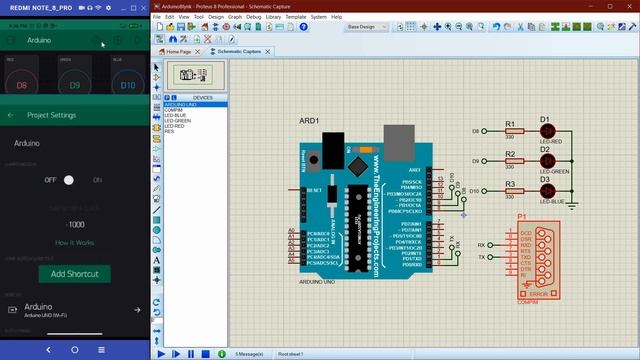Select the Text Script Mode tool
Image resolution: width=640 pixels, height=360 pixels.
click(157, 107)
